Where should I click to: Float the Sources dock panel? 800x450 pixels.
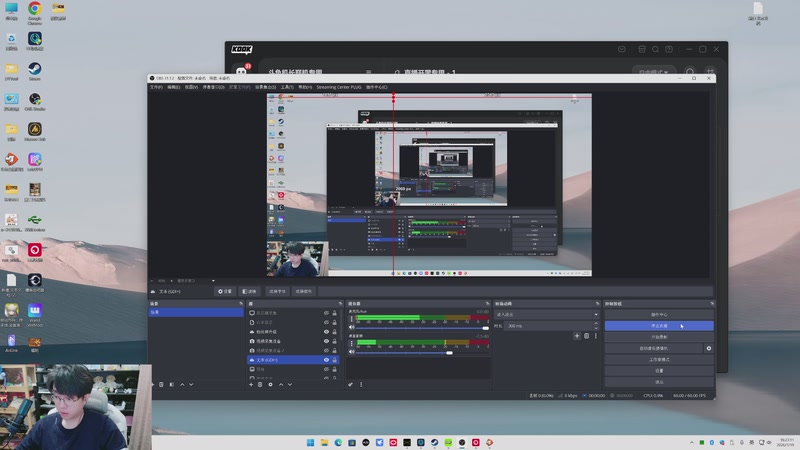pyautogui.click(x=340, y=304)
